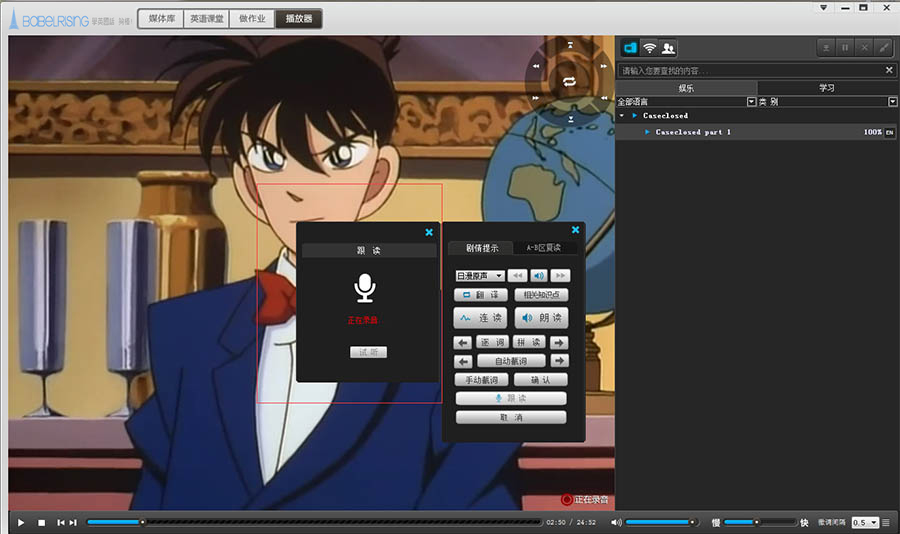The height and width of the screenshot is (534, 900).
Task: Mute audio via speaker icon in playback bar
Action: coord(616,523)
